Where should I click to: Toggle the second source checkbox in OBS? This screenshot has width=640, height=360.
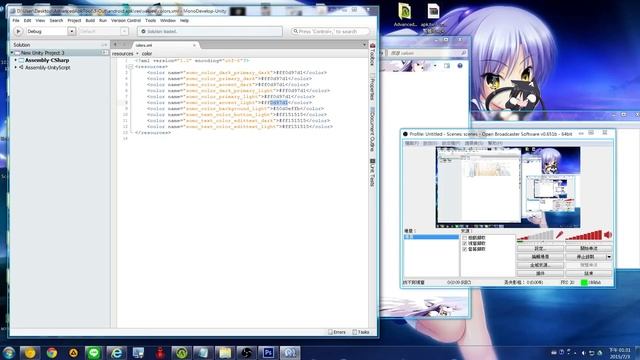(x=464, y=243)
